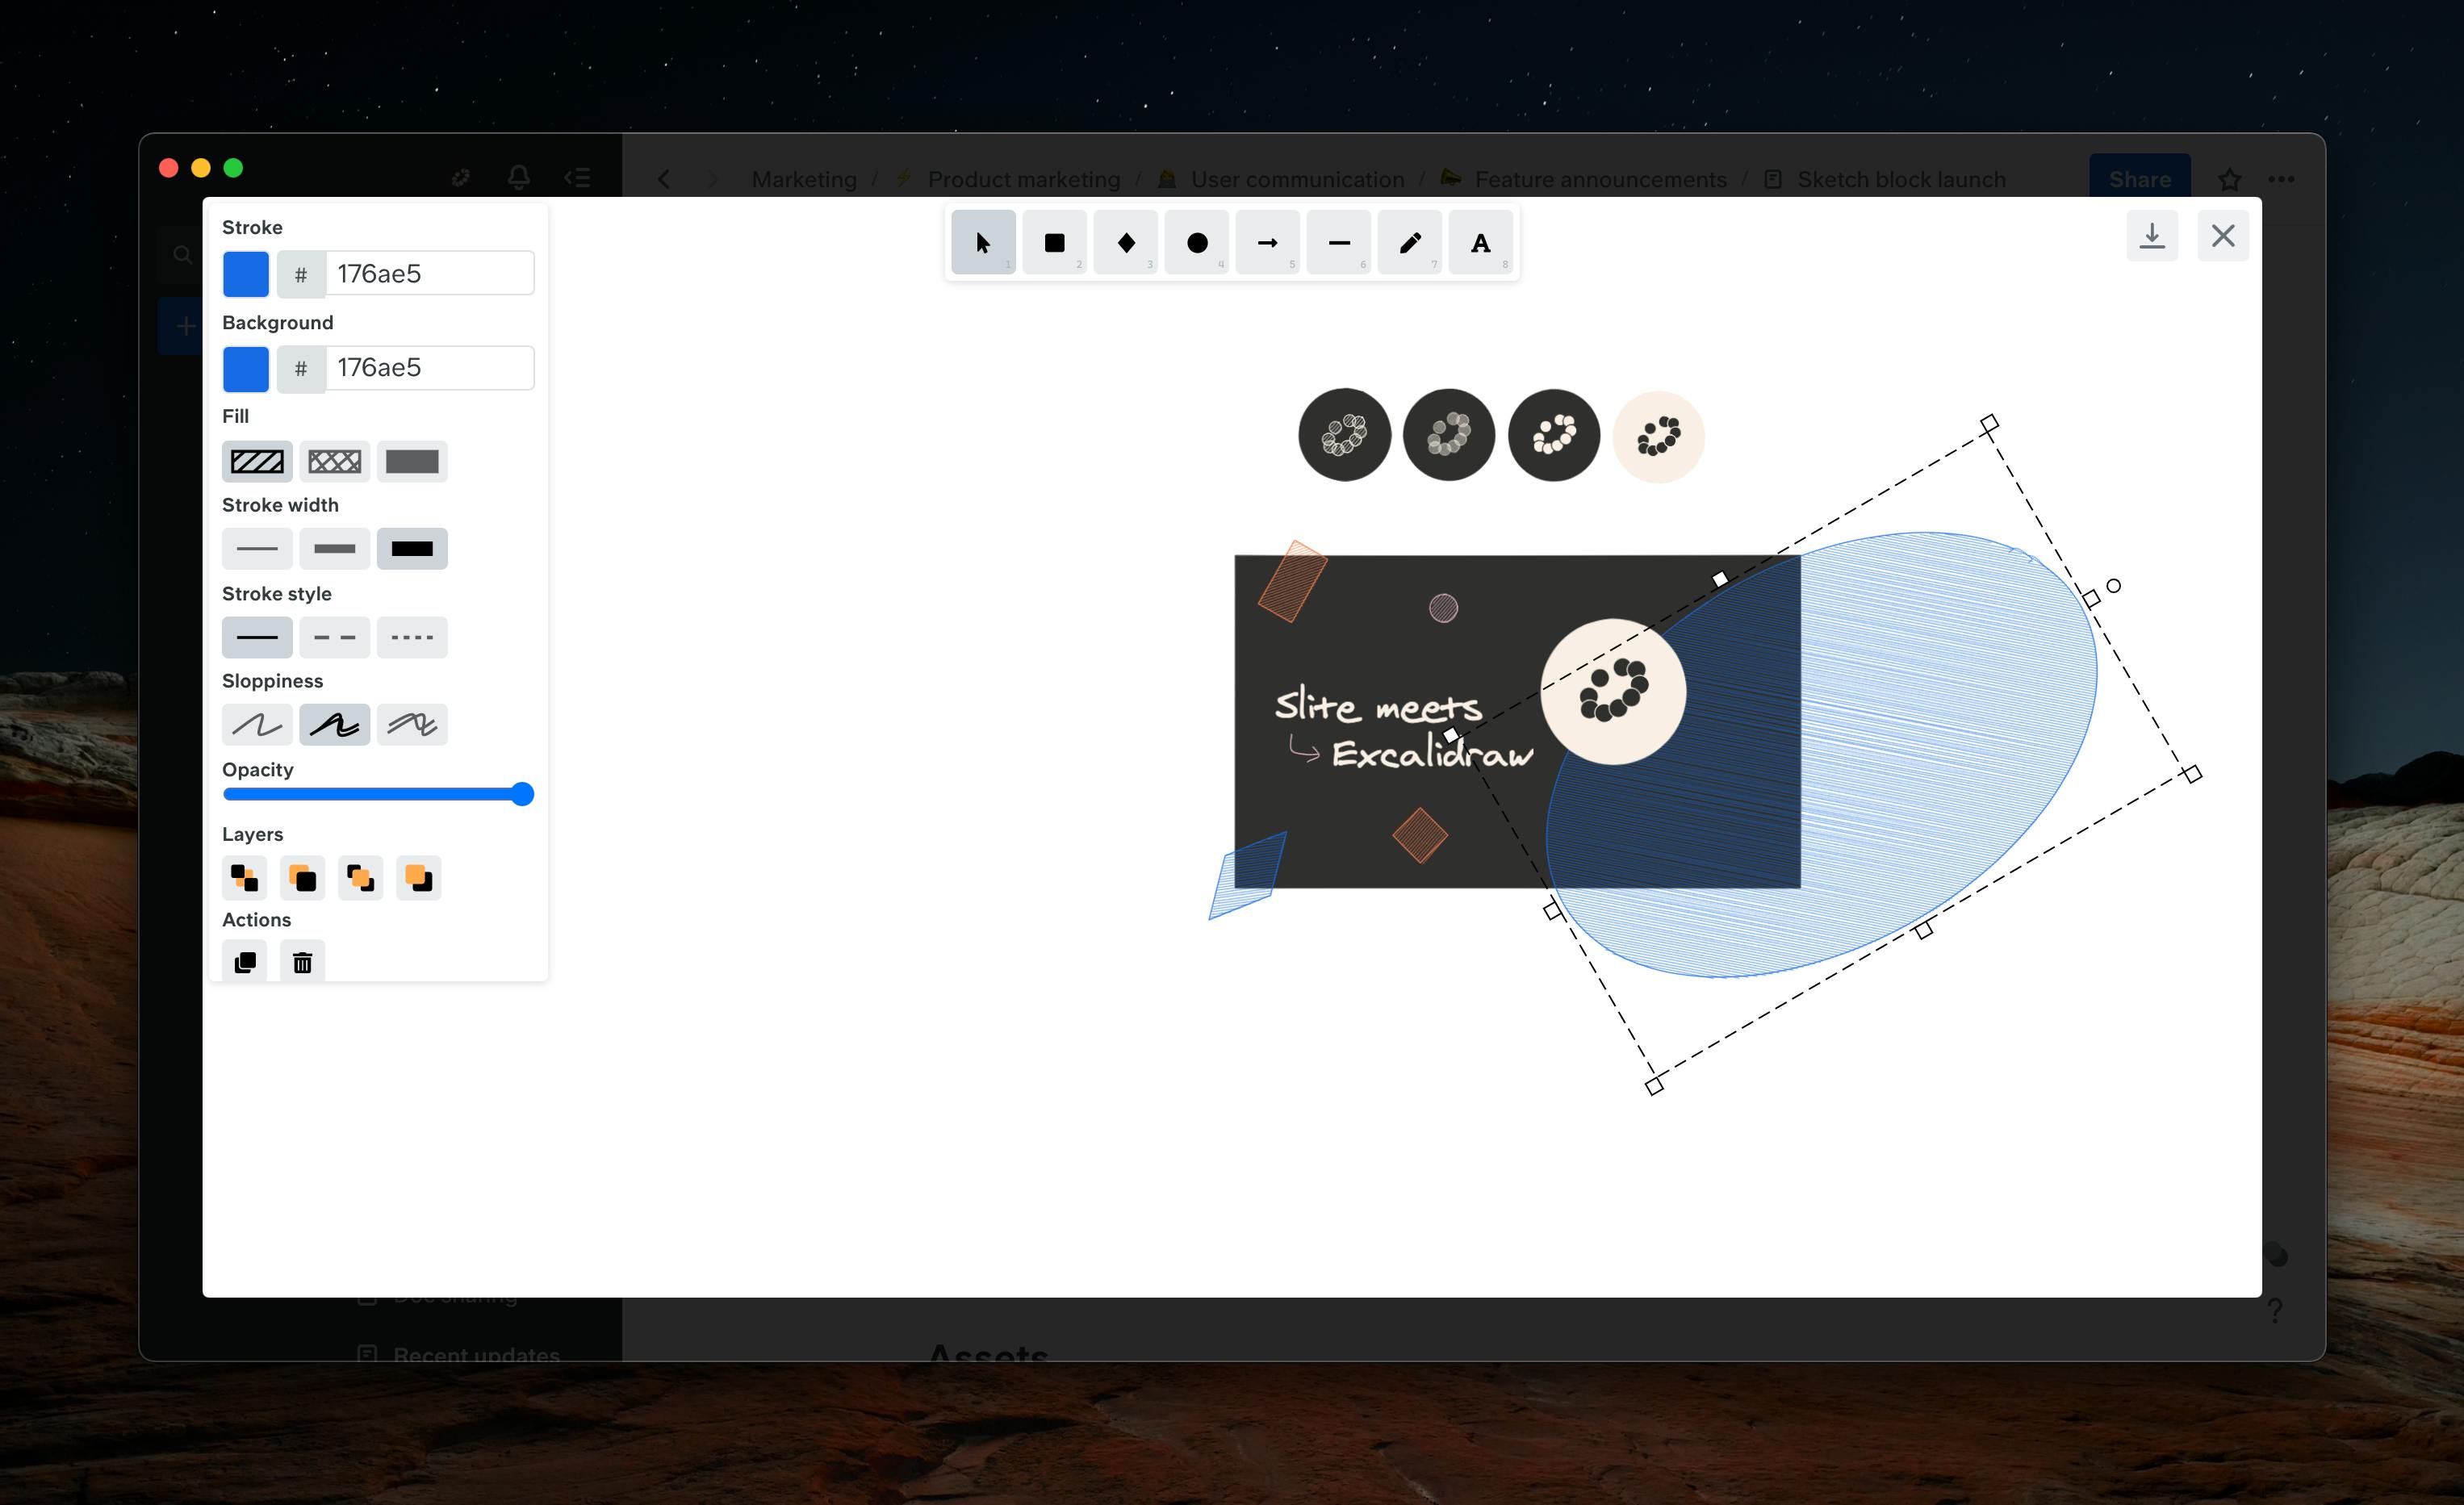2464x1505 pixels.
Task: Click the light beige logo circle in the top row
Action: pos(1658,437)
